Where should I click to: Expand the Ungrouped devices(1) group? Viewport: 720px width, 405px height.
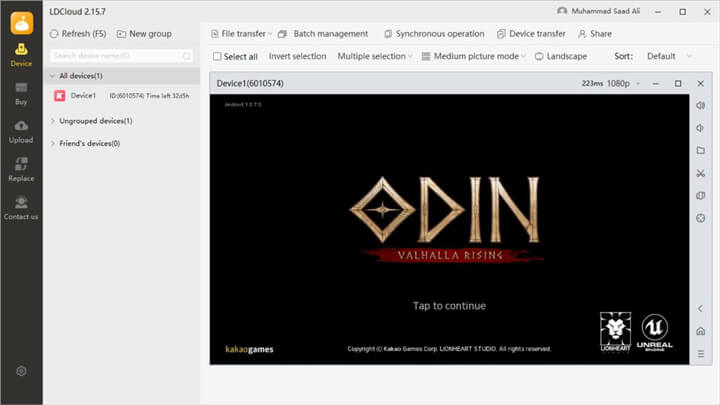[x=52, y=121]
